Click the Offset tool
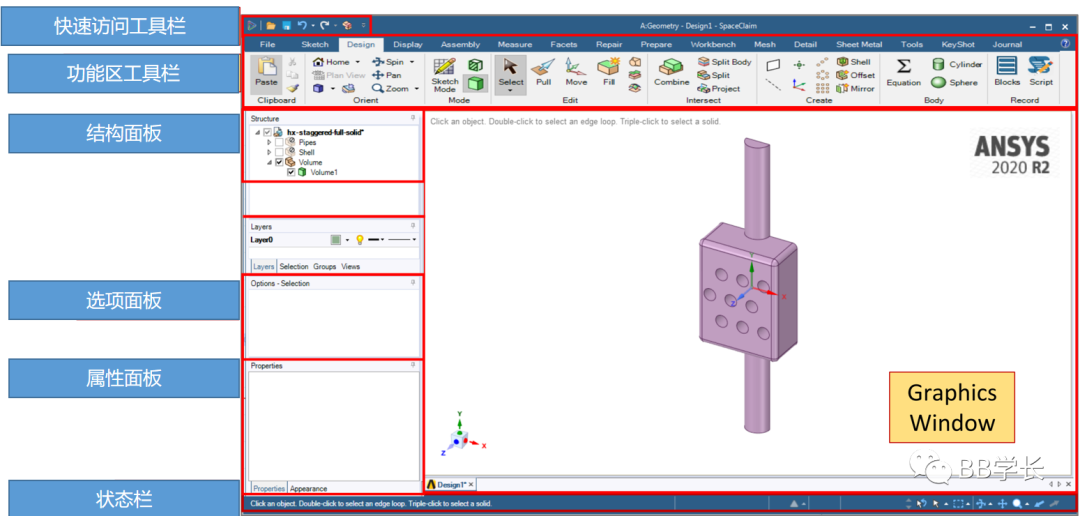Screen dimensions: 1080x516 coord(855,75)
